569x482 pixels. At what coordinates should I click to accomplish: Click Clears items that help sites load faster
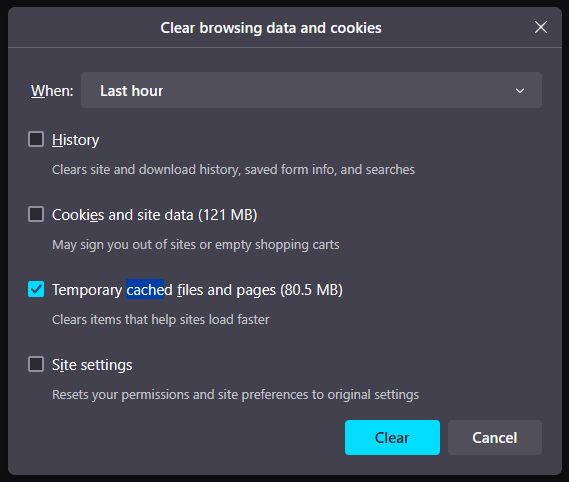click(161, 320)
